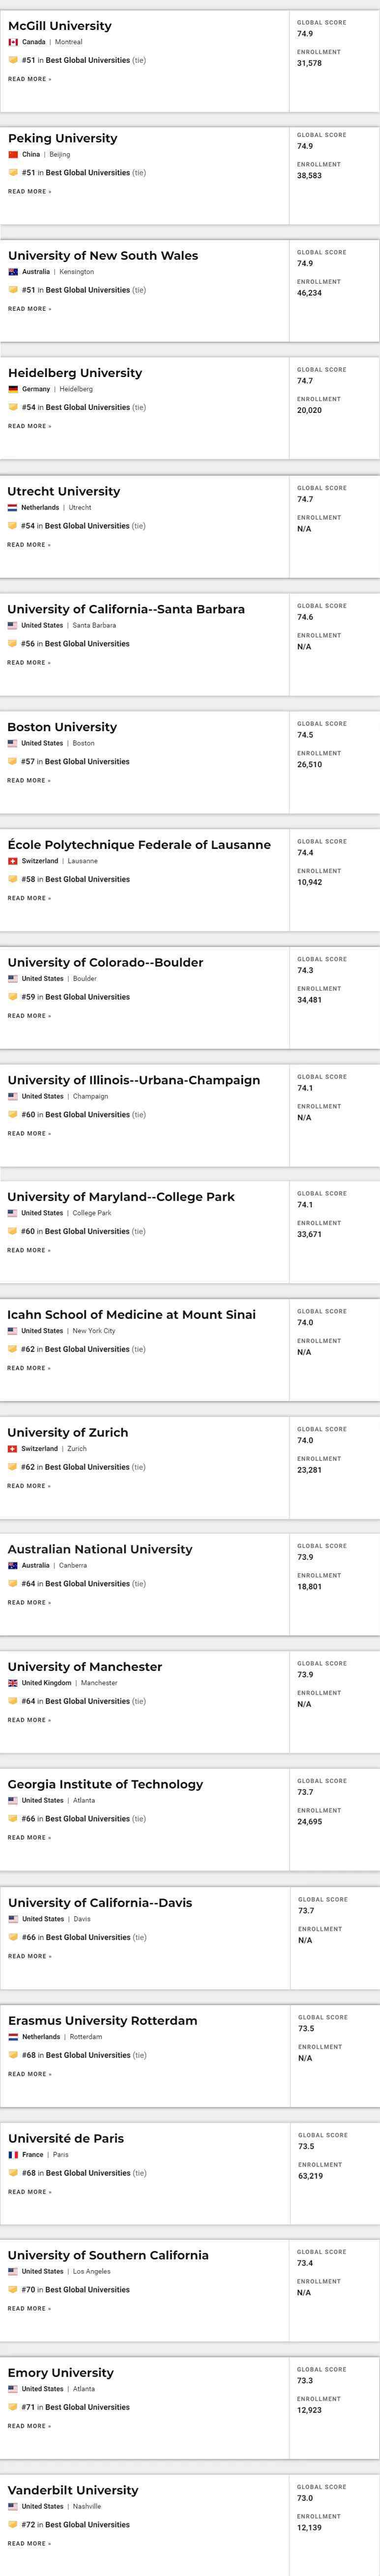Open Icahn School of Medicine at Mount Sinai
The width and height of the screenshot is (380, 2576).
tap(131, 1315)
